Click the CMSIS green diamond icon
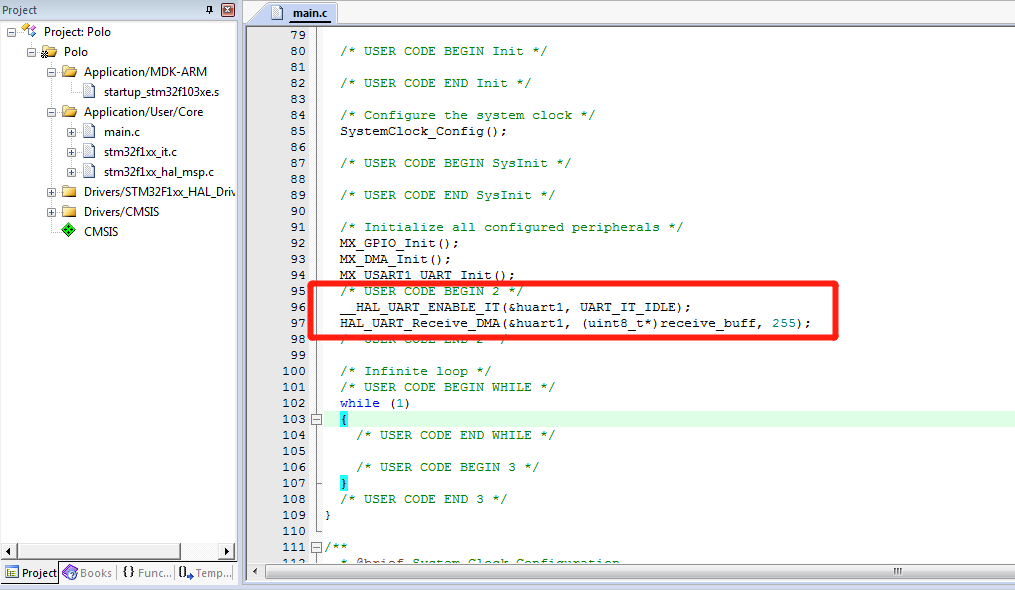The height and width of the screenshot is (590, 1015). point(67,231)
